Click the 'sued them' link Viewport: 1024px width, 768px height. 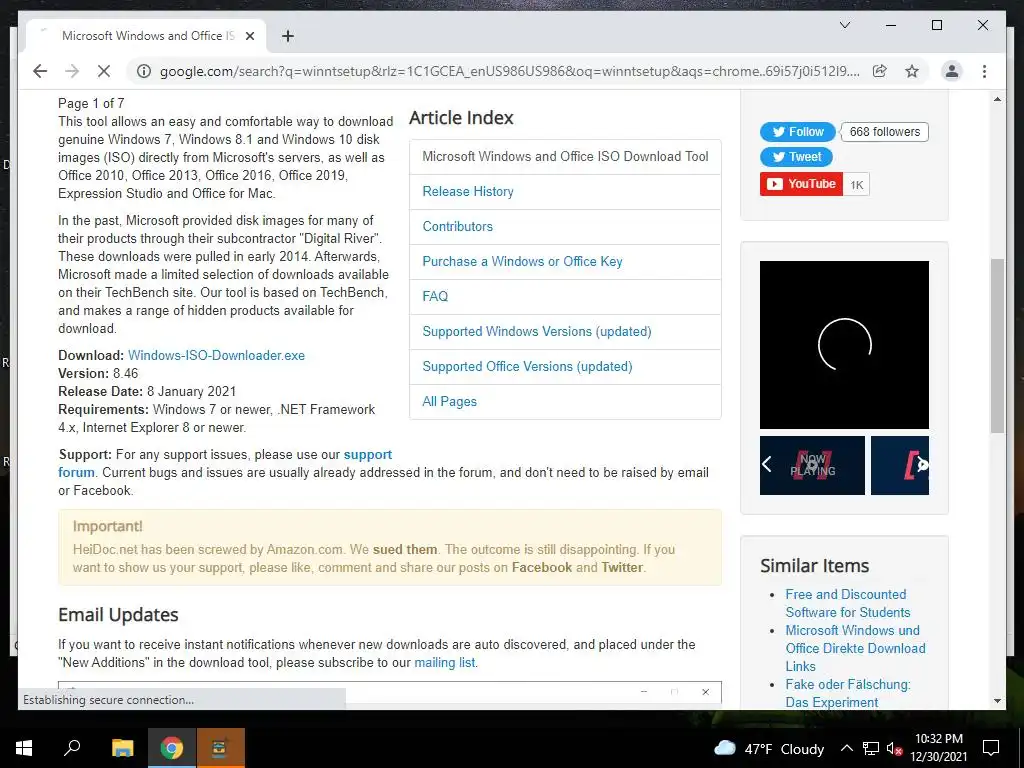(405, 549)
